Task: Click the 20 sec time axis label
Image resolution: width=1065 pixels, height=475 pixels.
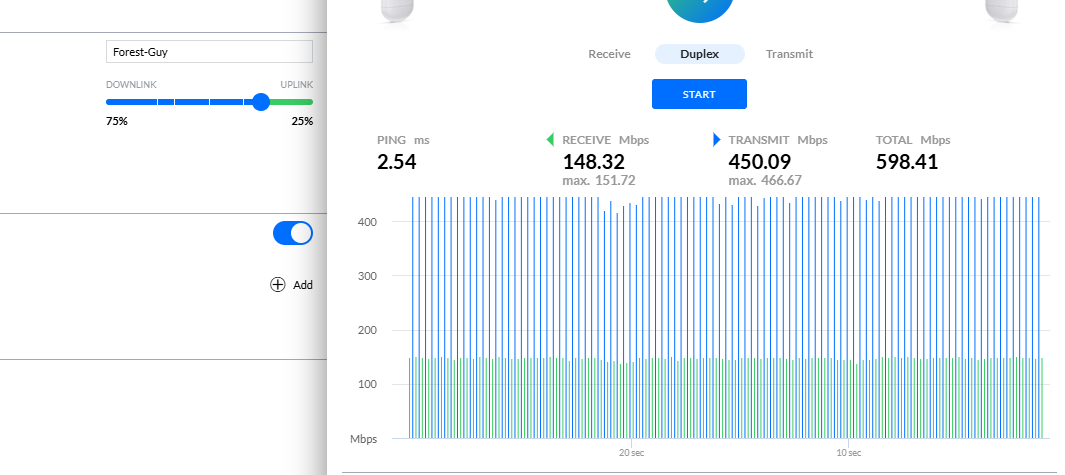Action: point(631,453)
